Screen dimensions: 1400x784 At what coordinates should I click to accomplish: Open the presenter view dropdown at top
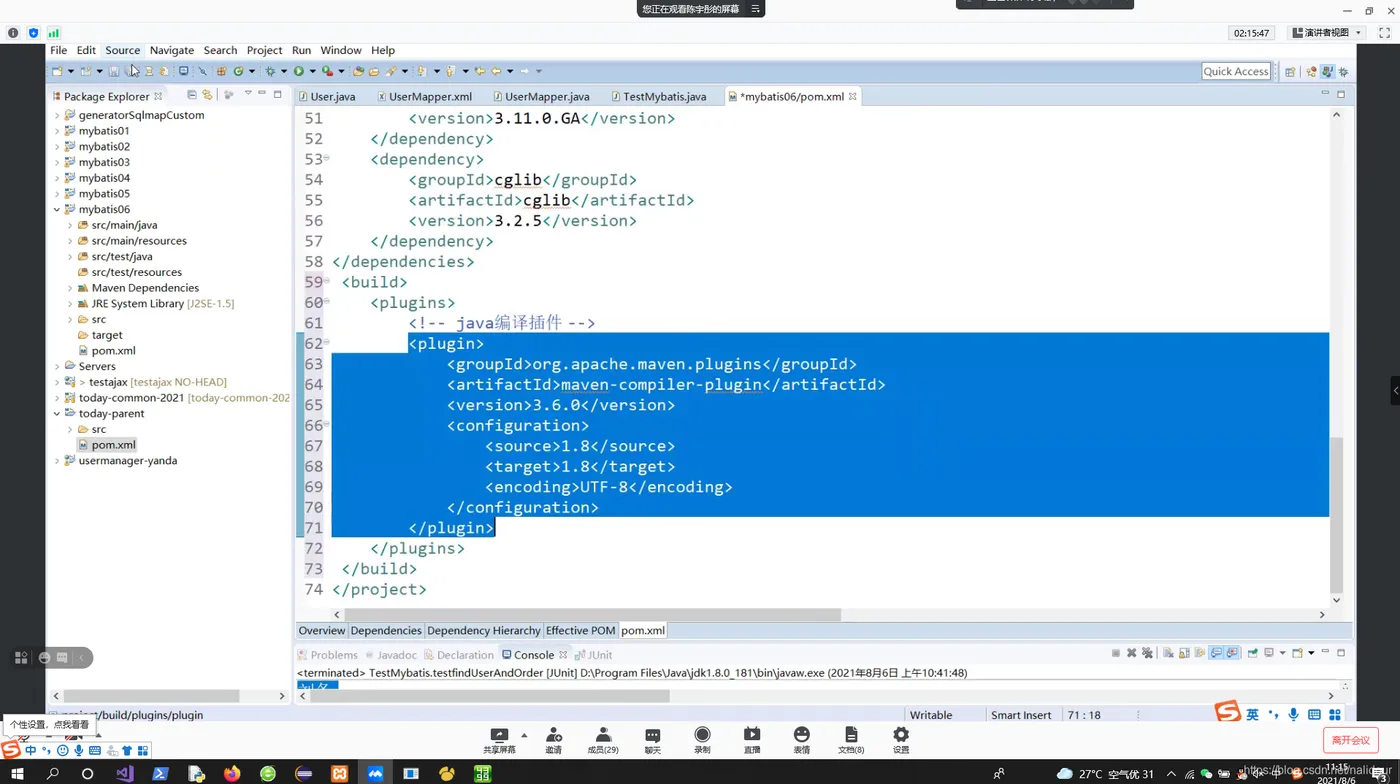coord(1326,32)
